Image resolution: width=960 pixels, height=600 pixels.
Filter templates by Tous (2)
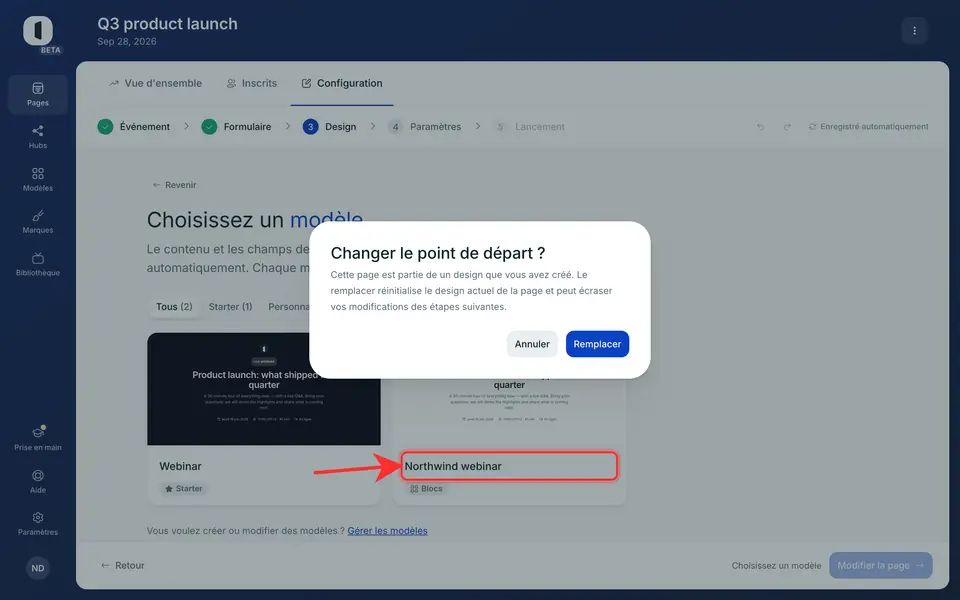pos(174,307)
